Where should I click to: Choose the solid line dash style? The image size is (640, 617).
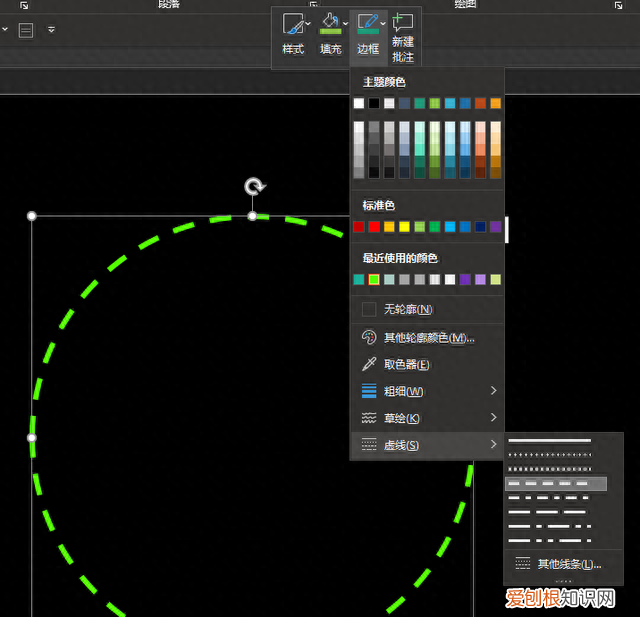[x=550, y=441]
